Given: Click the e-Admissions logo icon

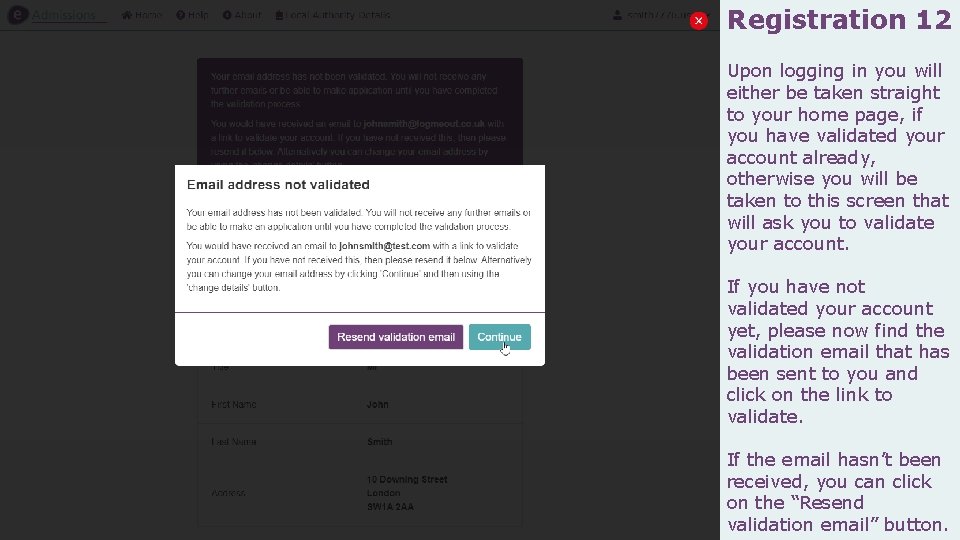Looking at the screenshot, I should (17, 15).
